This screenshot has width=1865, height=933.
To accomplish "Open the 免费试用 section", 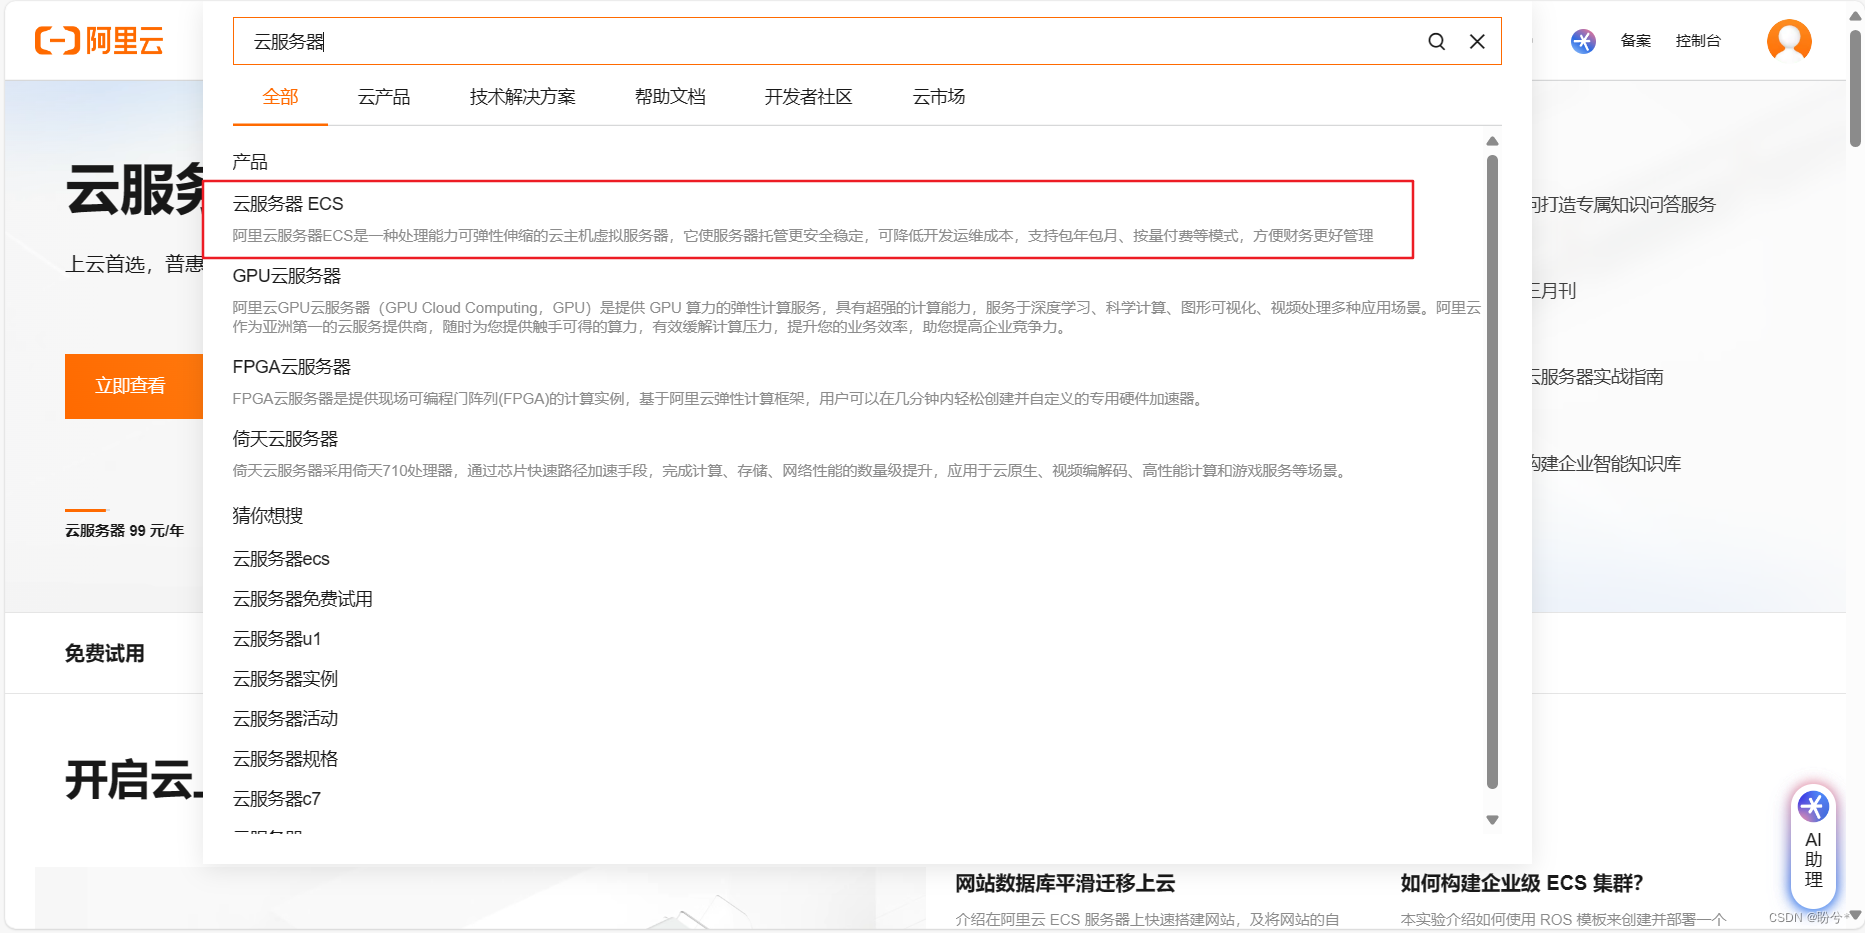I will click(104, 654).
